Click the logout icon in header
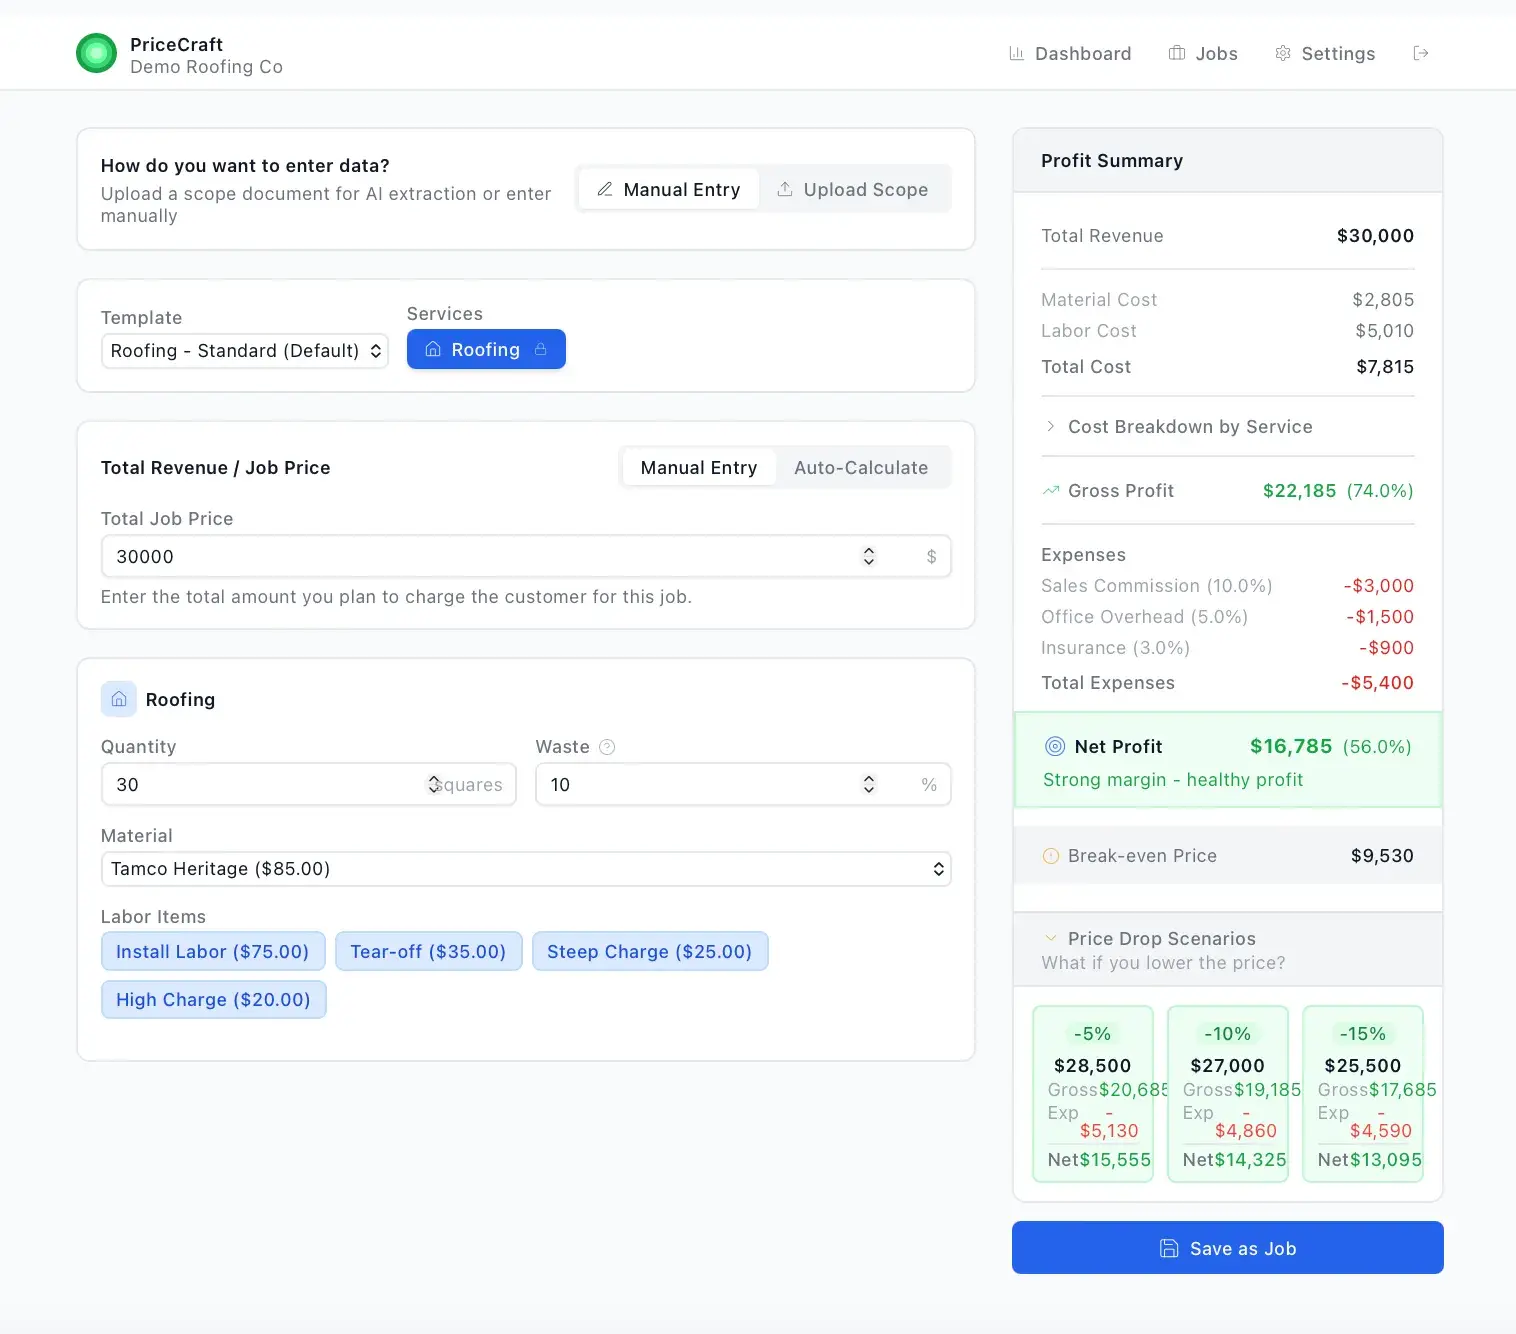 click(1421, 53)
